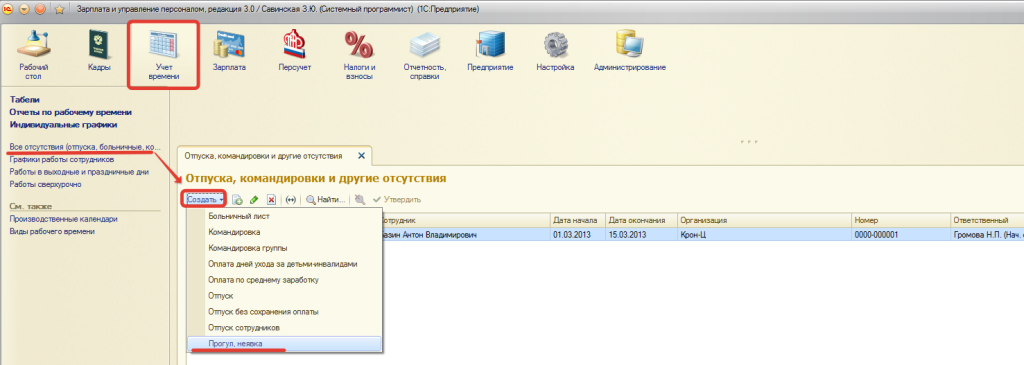Click the cancel search icon
The height and width of the screenshot is (365, 1024).
pyautogui.click(x=360, y=200)
